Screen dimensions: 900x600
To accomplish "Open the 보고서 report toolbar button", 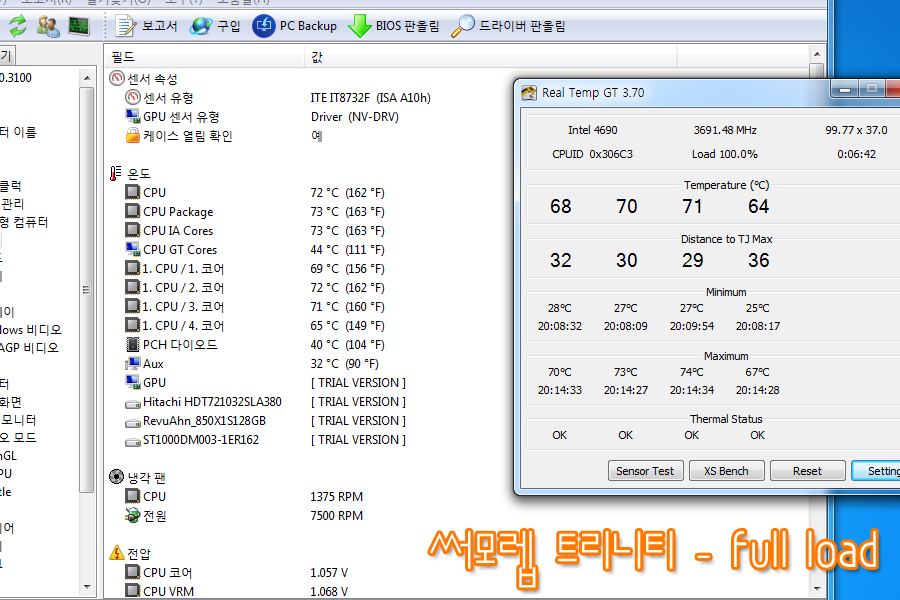I will point(147,26).
